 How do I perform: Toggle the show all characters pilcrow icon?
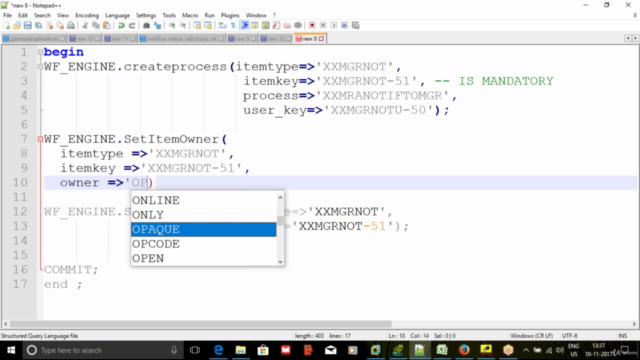(233, 25)
